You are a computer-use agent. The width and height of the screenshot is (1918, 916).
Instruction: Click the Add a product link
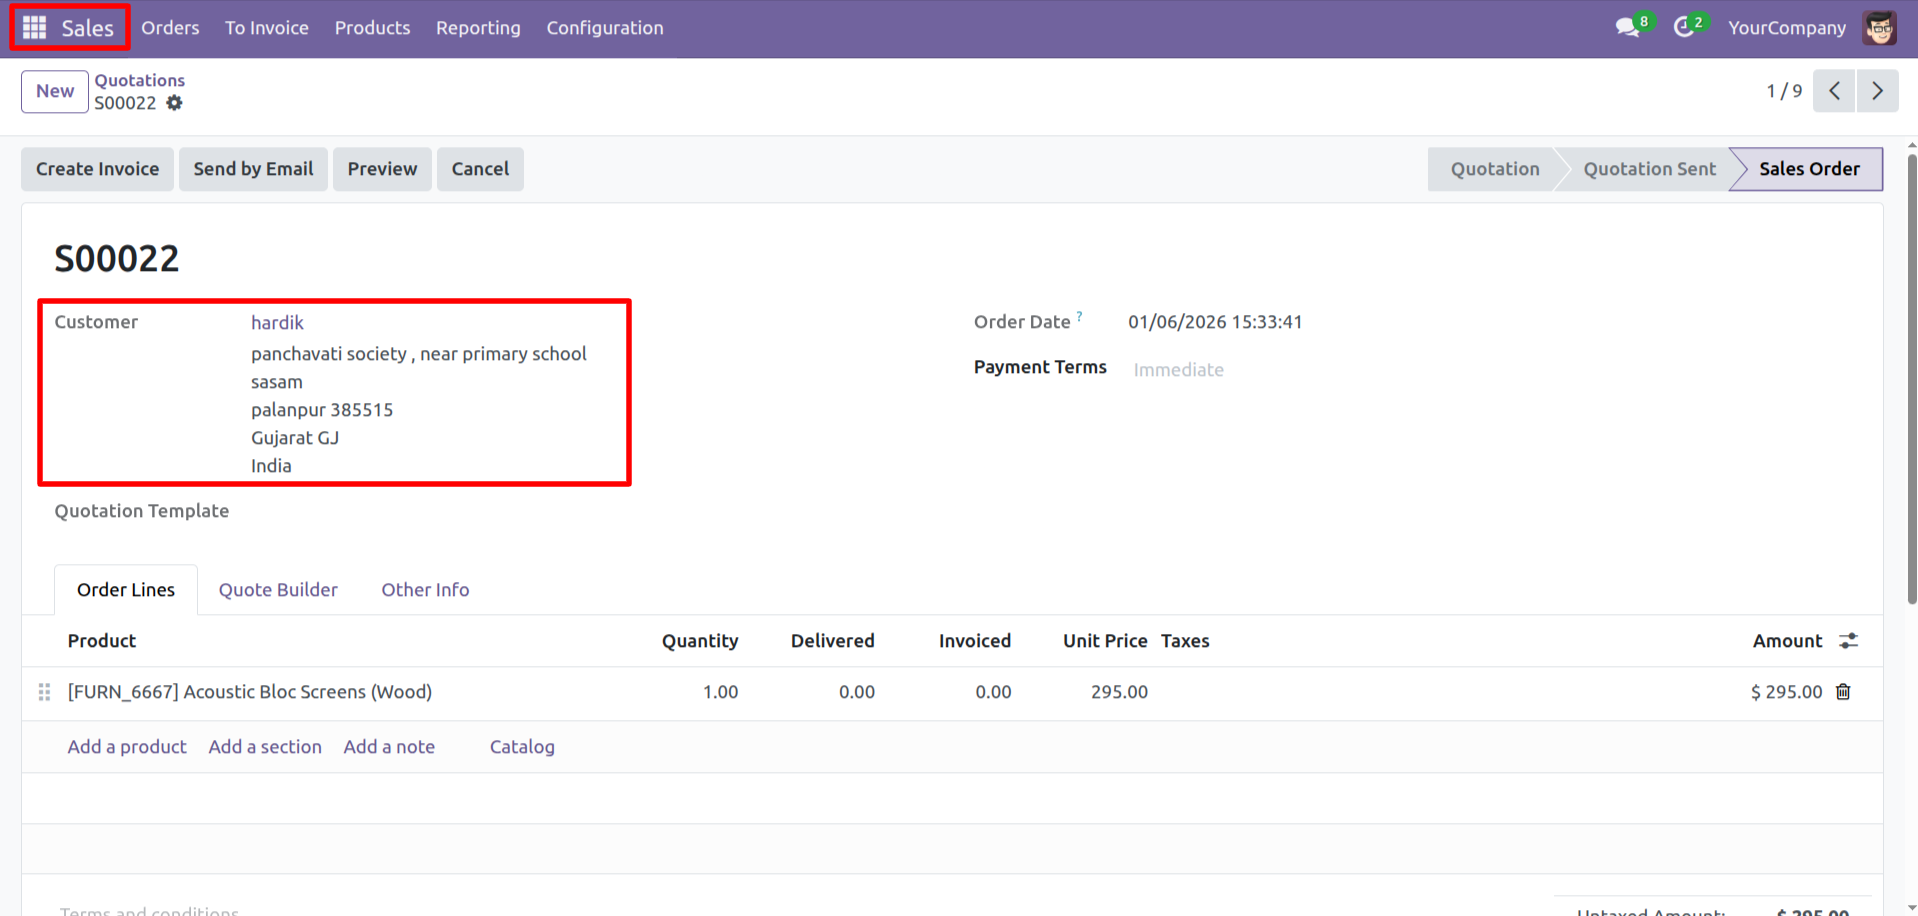[127, 747]
